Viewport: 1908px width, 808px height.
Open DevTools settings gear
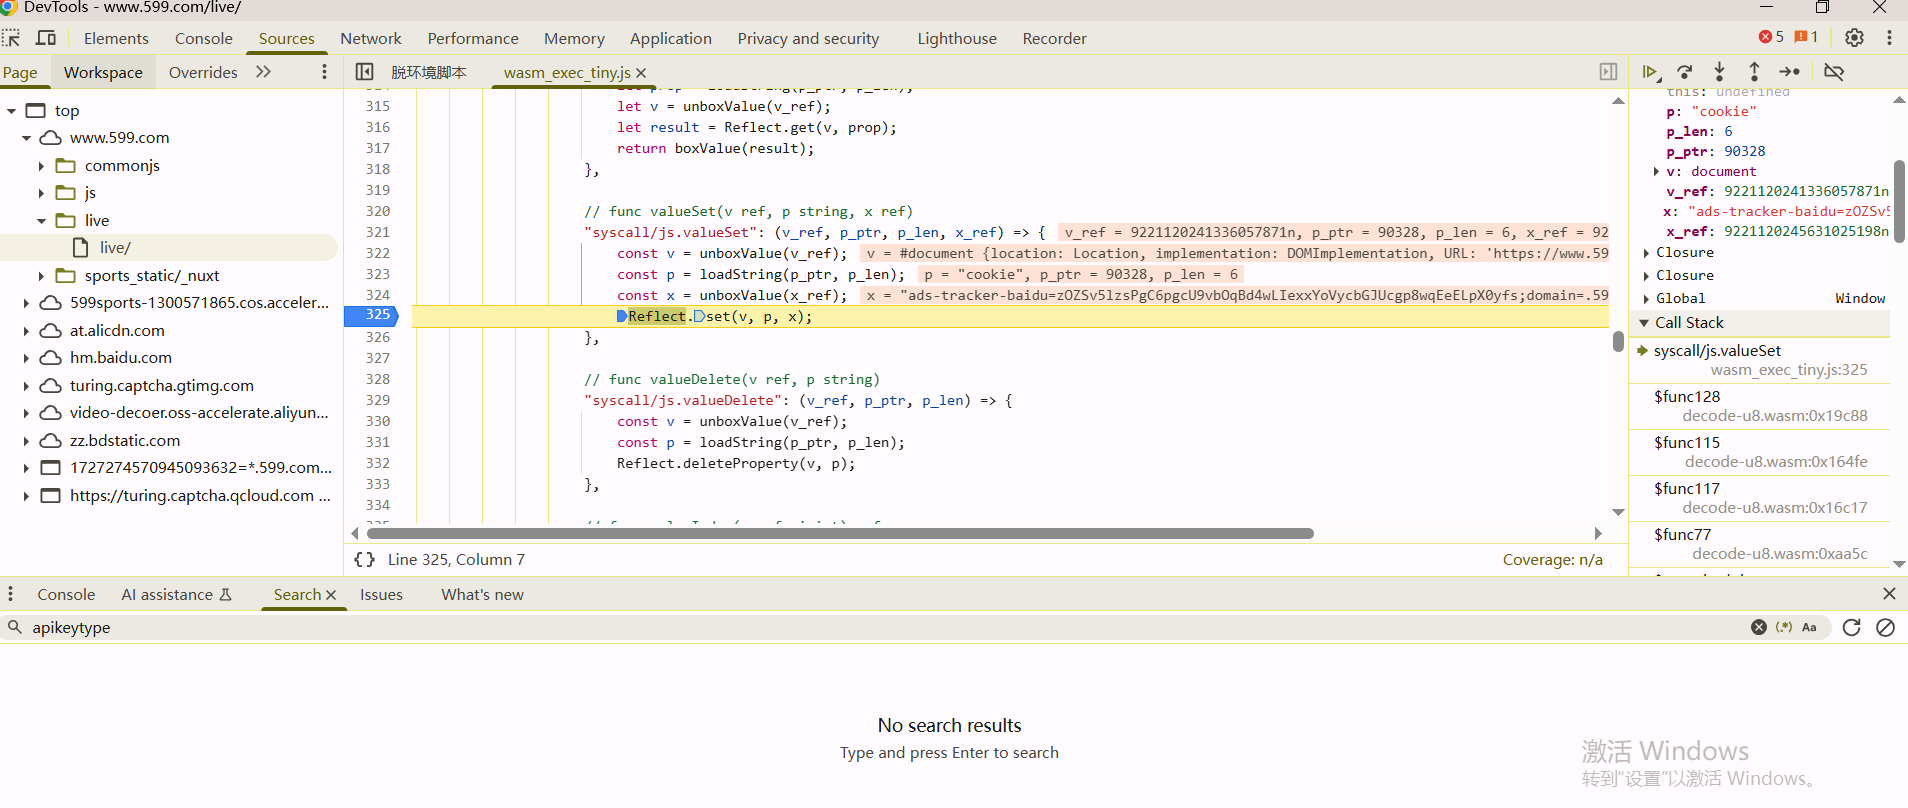(x=1854, y=38)
